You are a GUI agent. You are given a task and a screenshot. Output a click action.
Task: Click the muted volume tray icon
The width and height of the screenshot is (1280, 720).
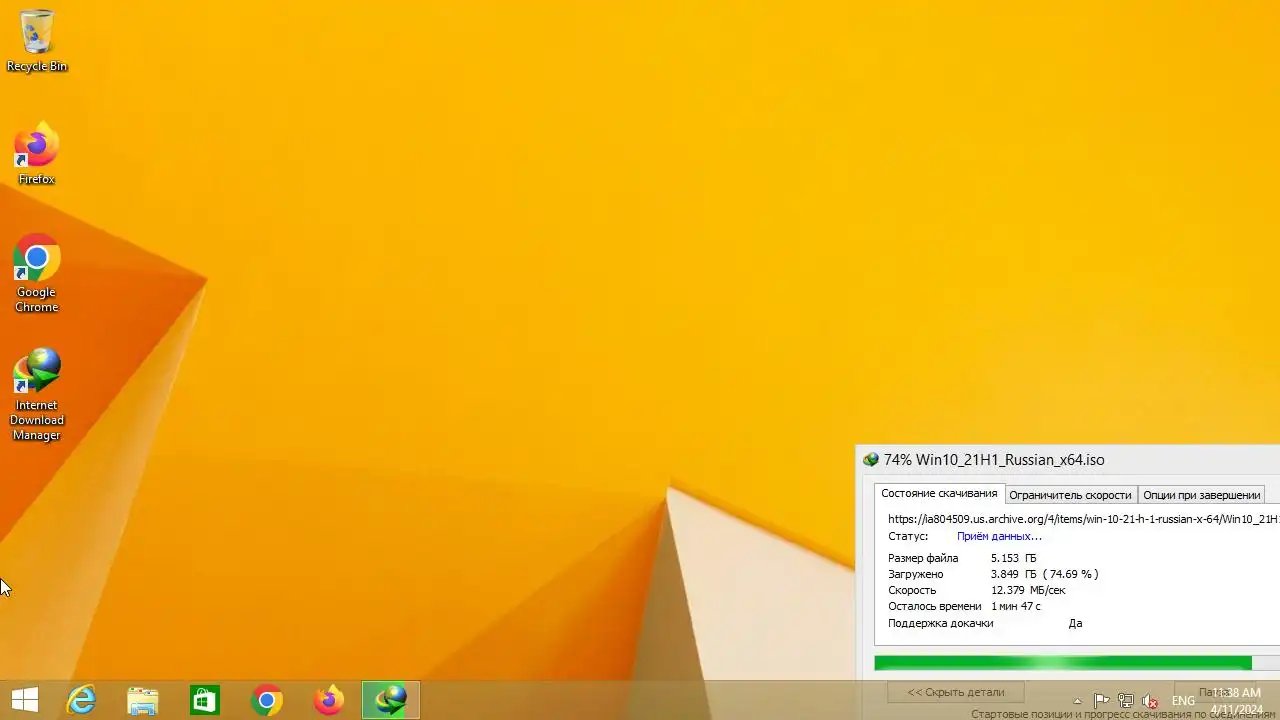point(1150,701)
